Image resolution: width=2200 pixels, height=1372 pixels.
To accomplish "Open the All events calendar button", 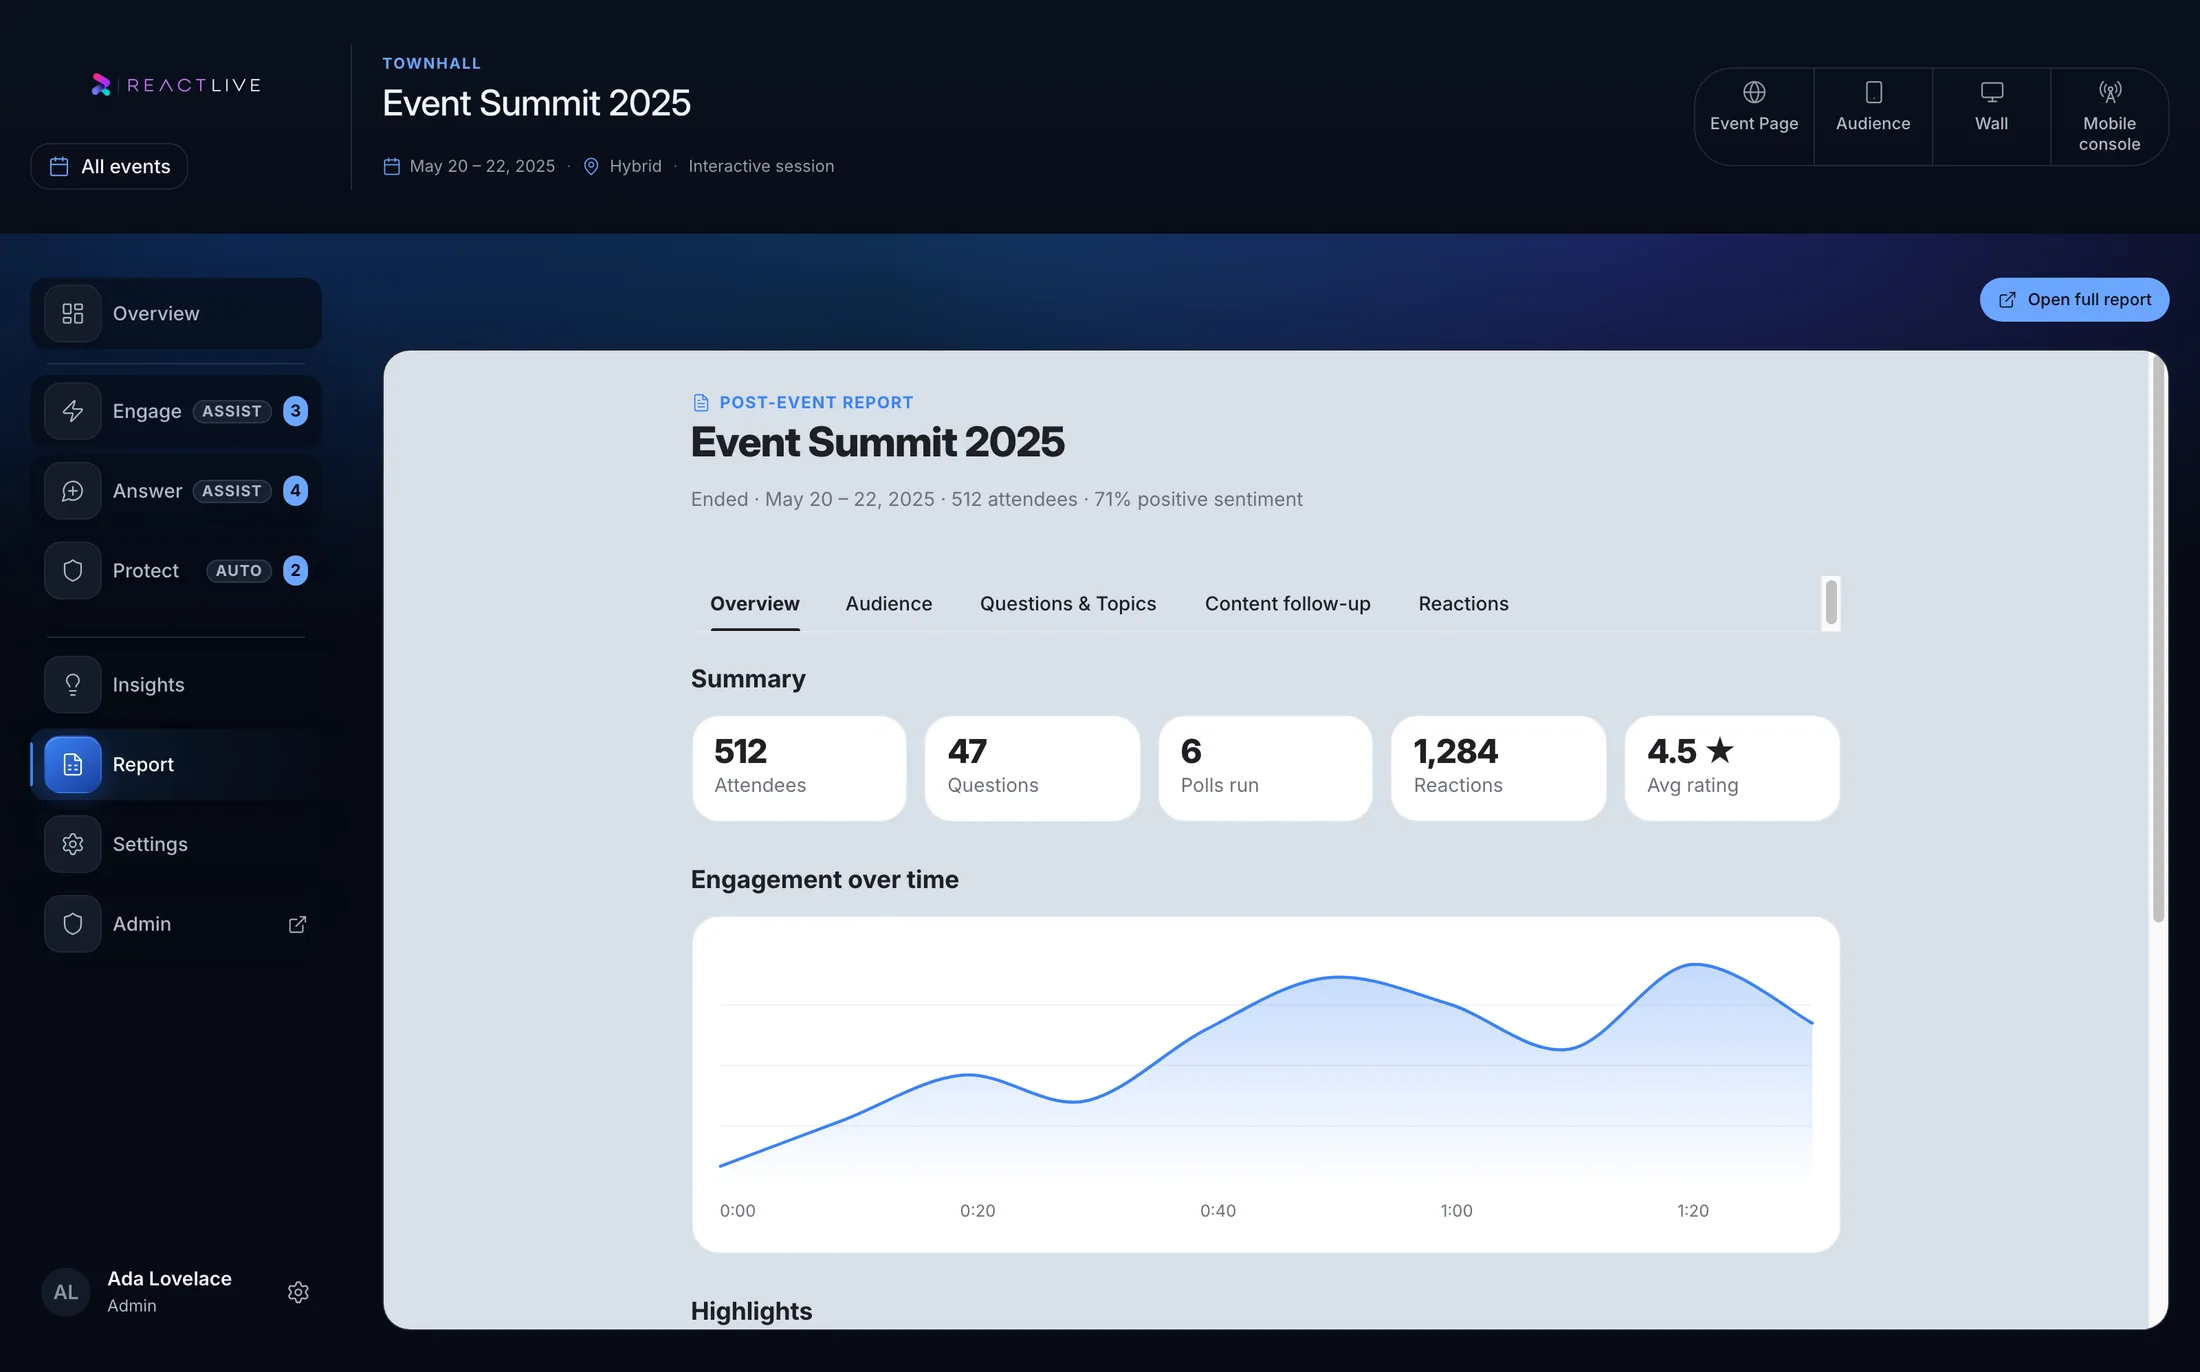I will [109, 166].
